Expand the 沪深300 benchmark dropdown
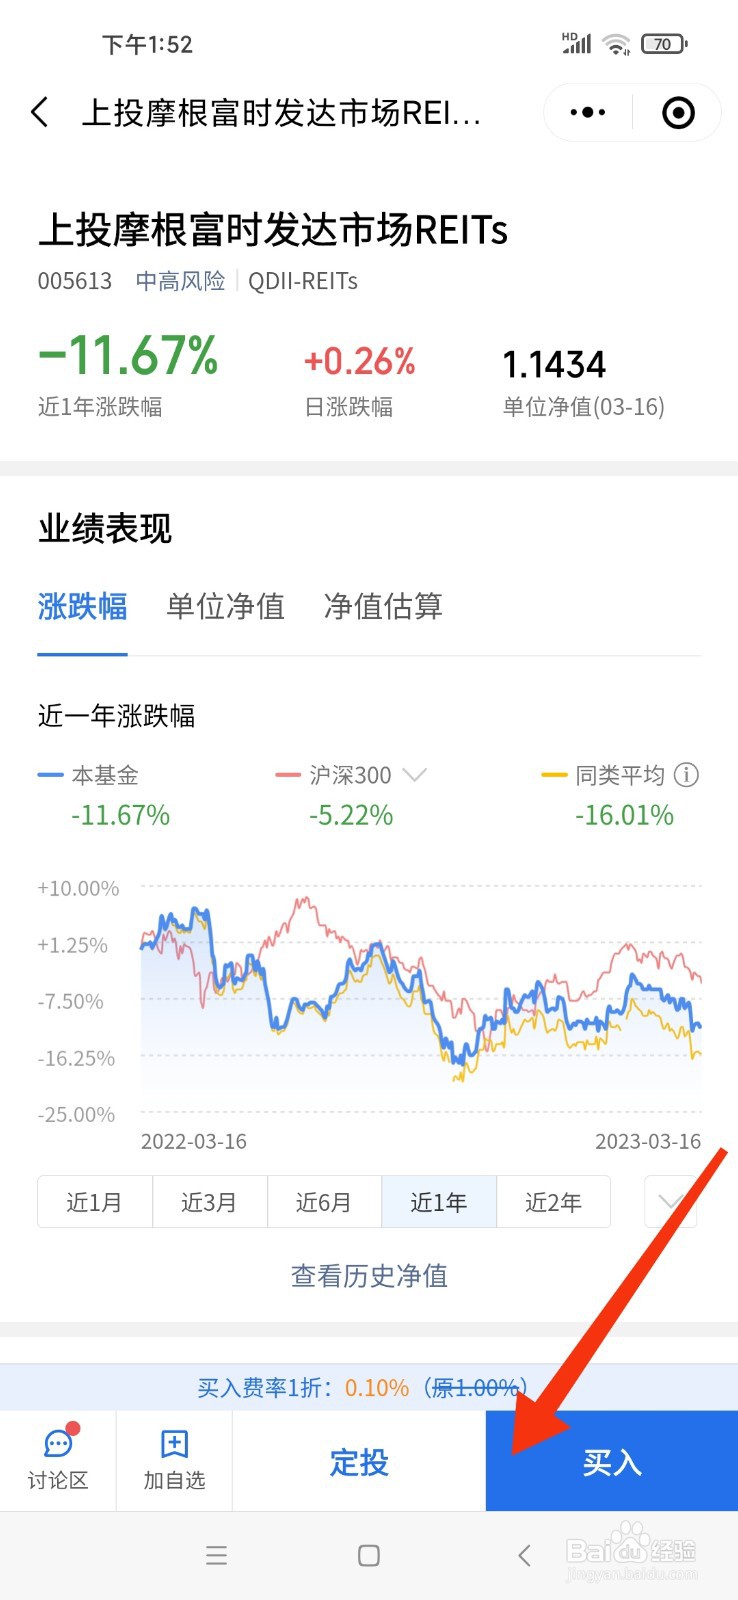The width and height of the screenshot is (738, 1600). (x=414, y=775)
